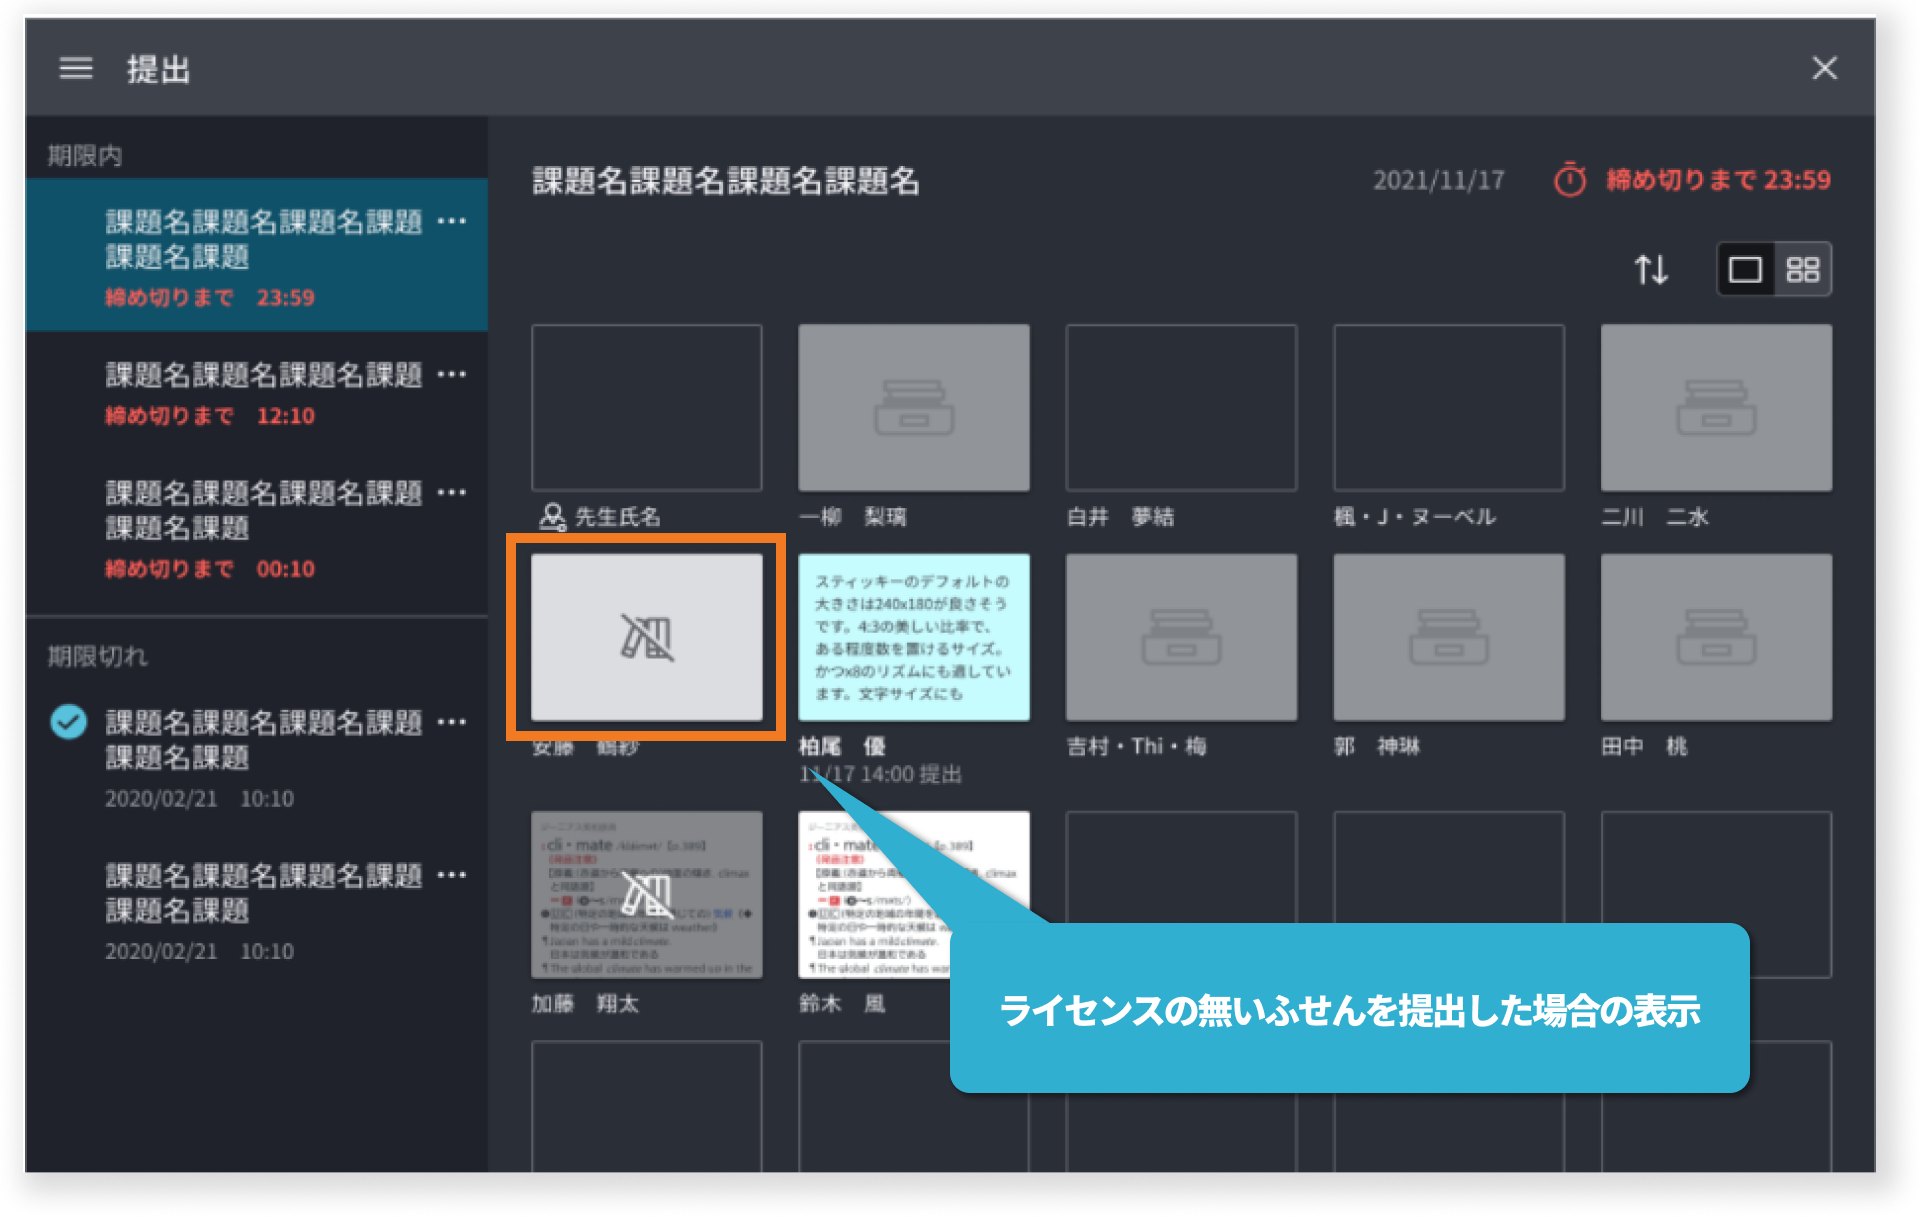Open unlicensed sticky thumbnail of 安藤 鶴紗

[x=647, y=637]
